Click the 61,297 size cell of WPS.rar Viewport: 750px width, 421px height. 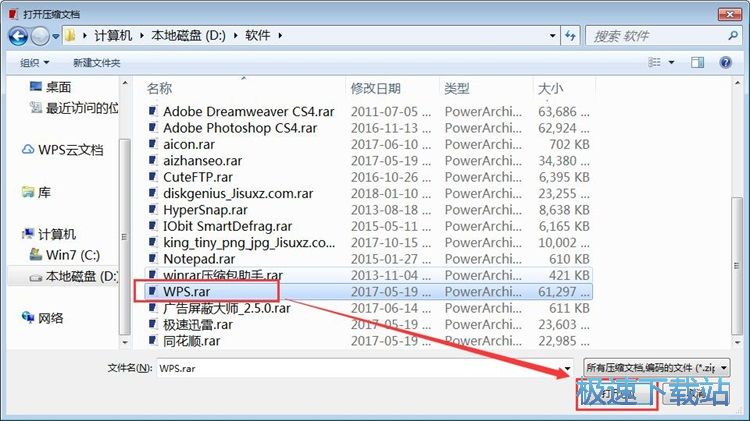click(x=563, y=291)
